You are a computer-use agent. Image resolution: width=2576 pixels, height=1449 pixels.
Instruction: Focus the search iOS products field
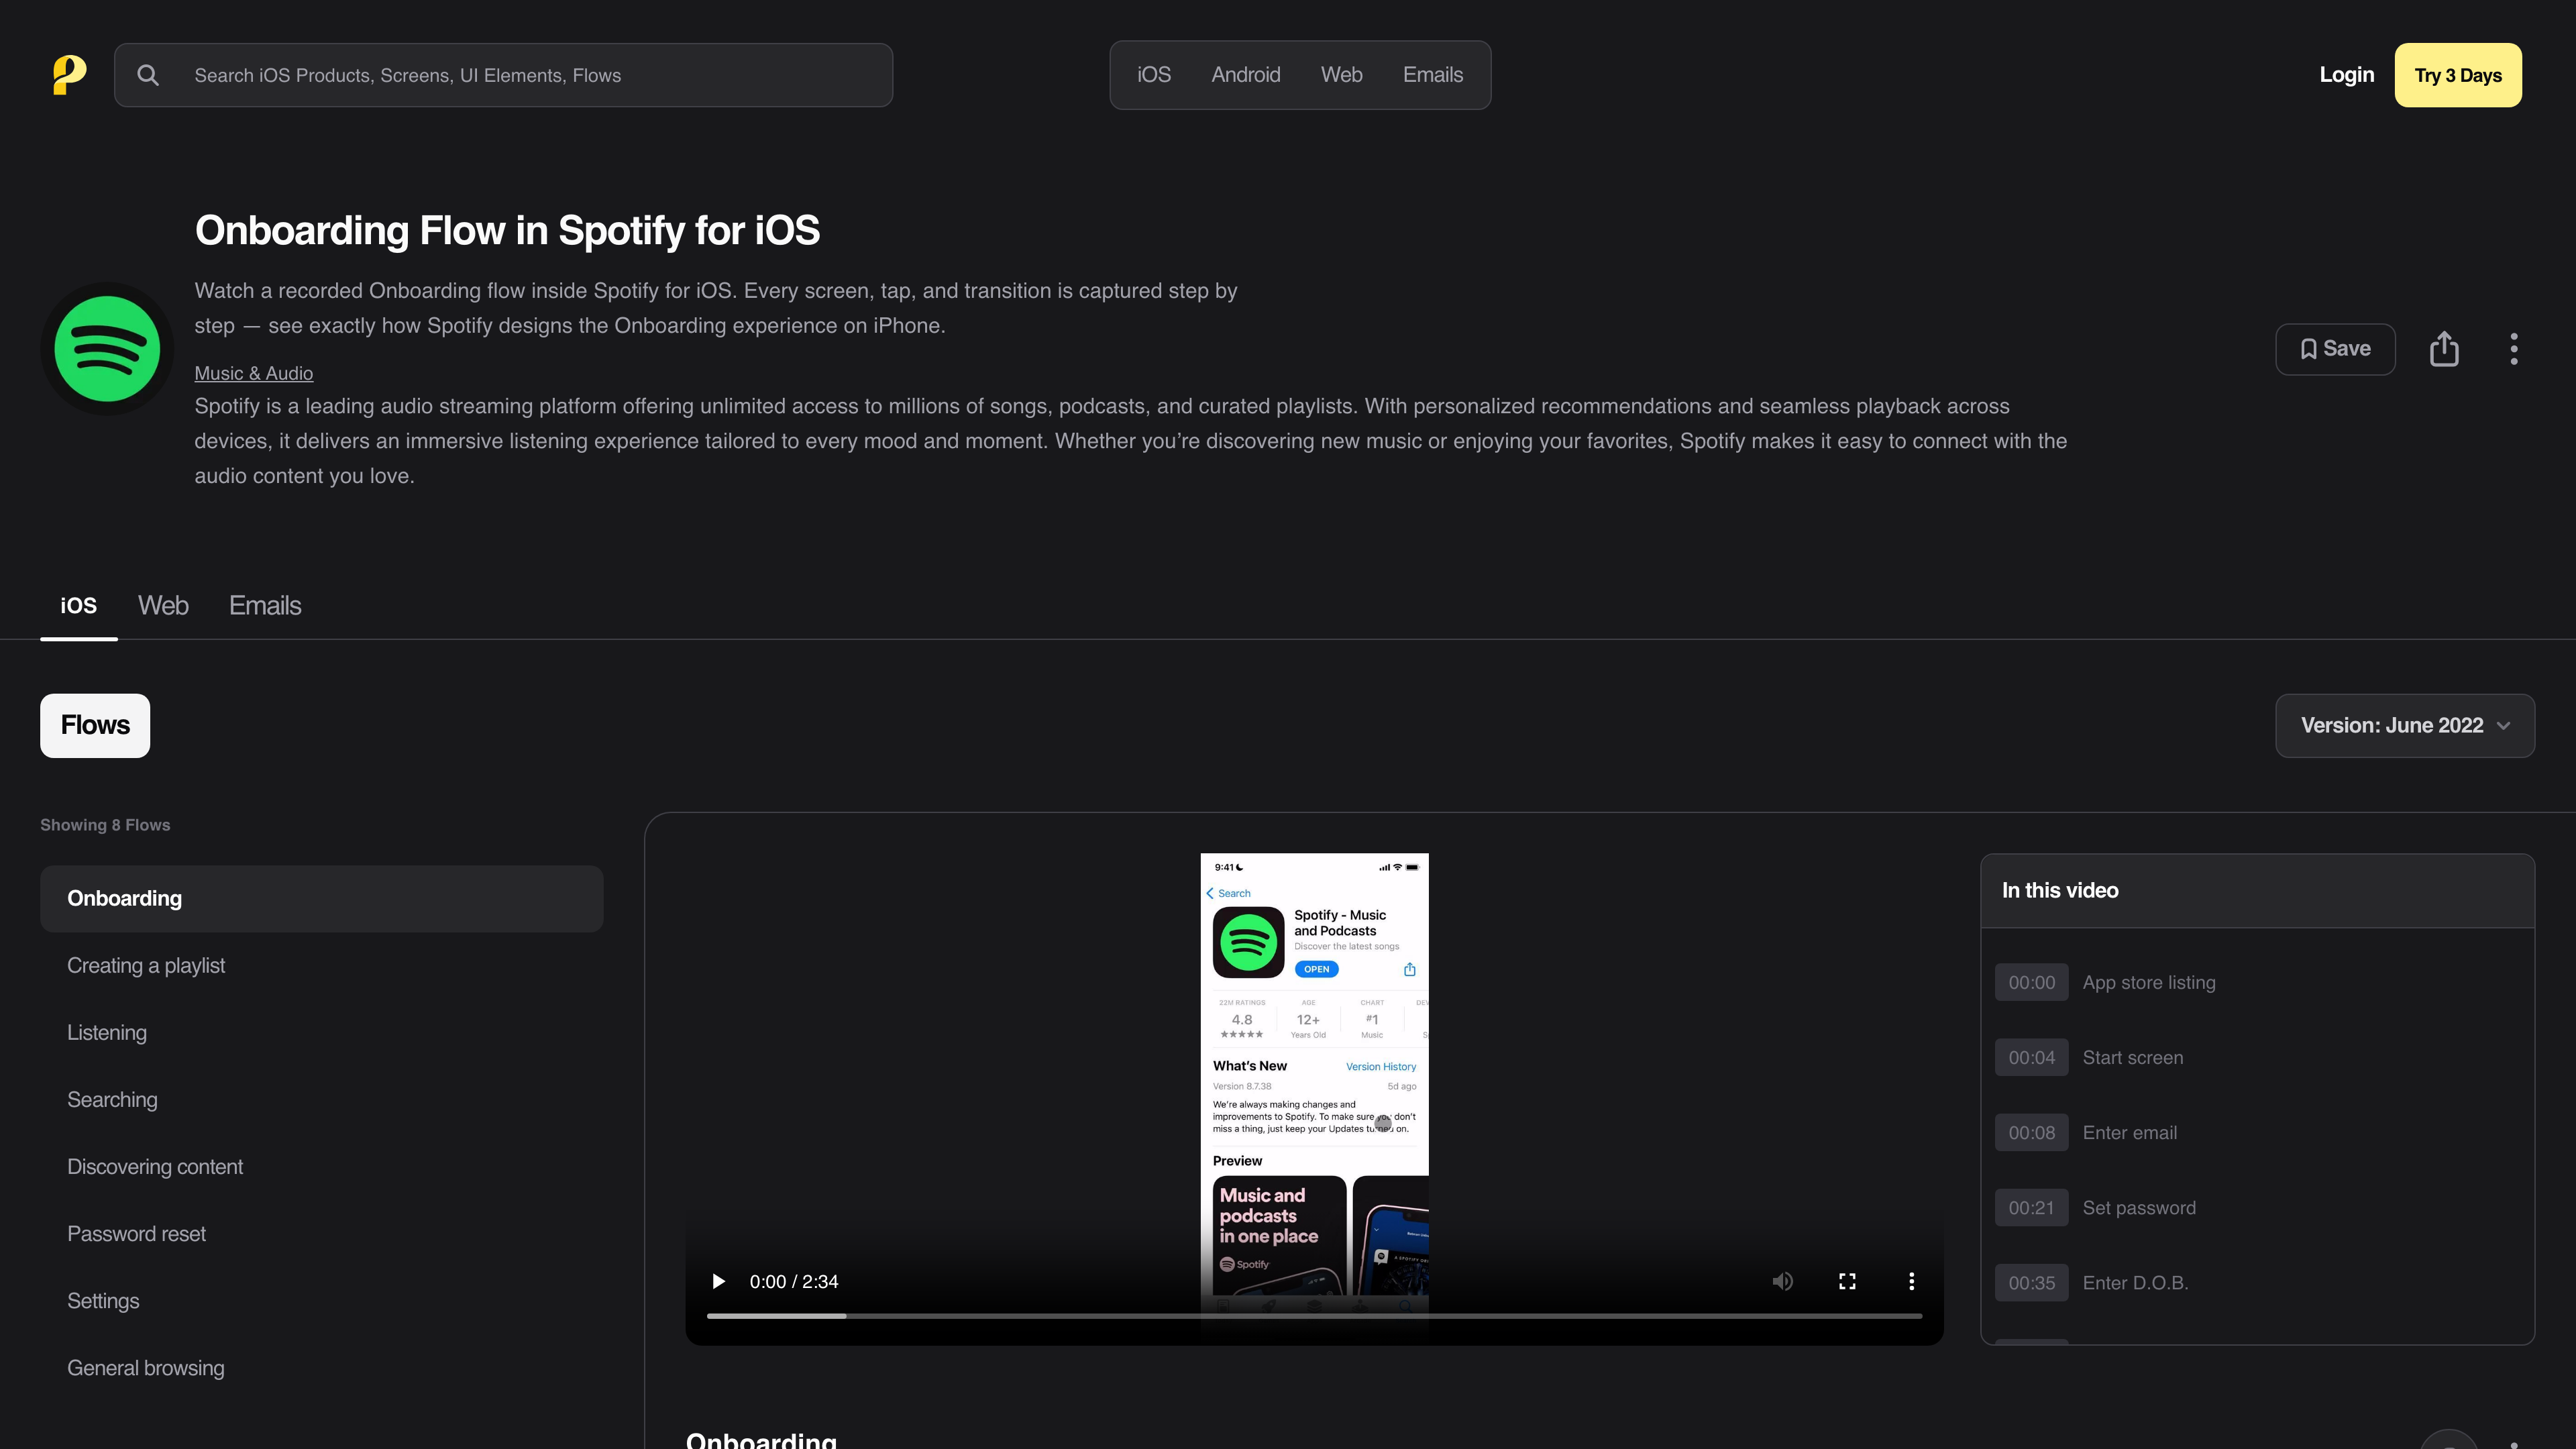503,75
